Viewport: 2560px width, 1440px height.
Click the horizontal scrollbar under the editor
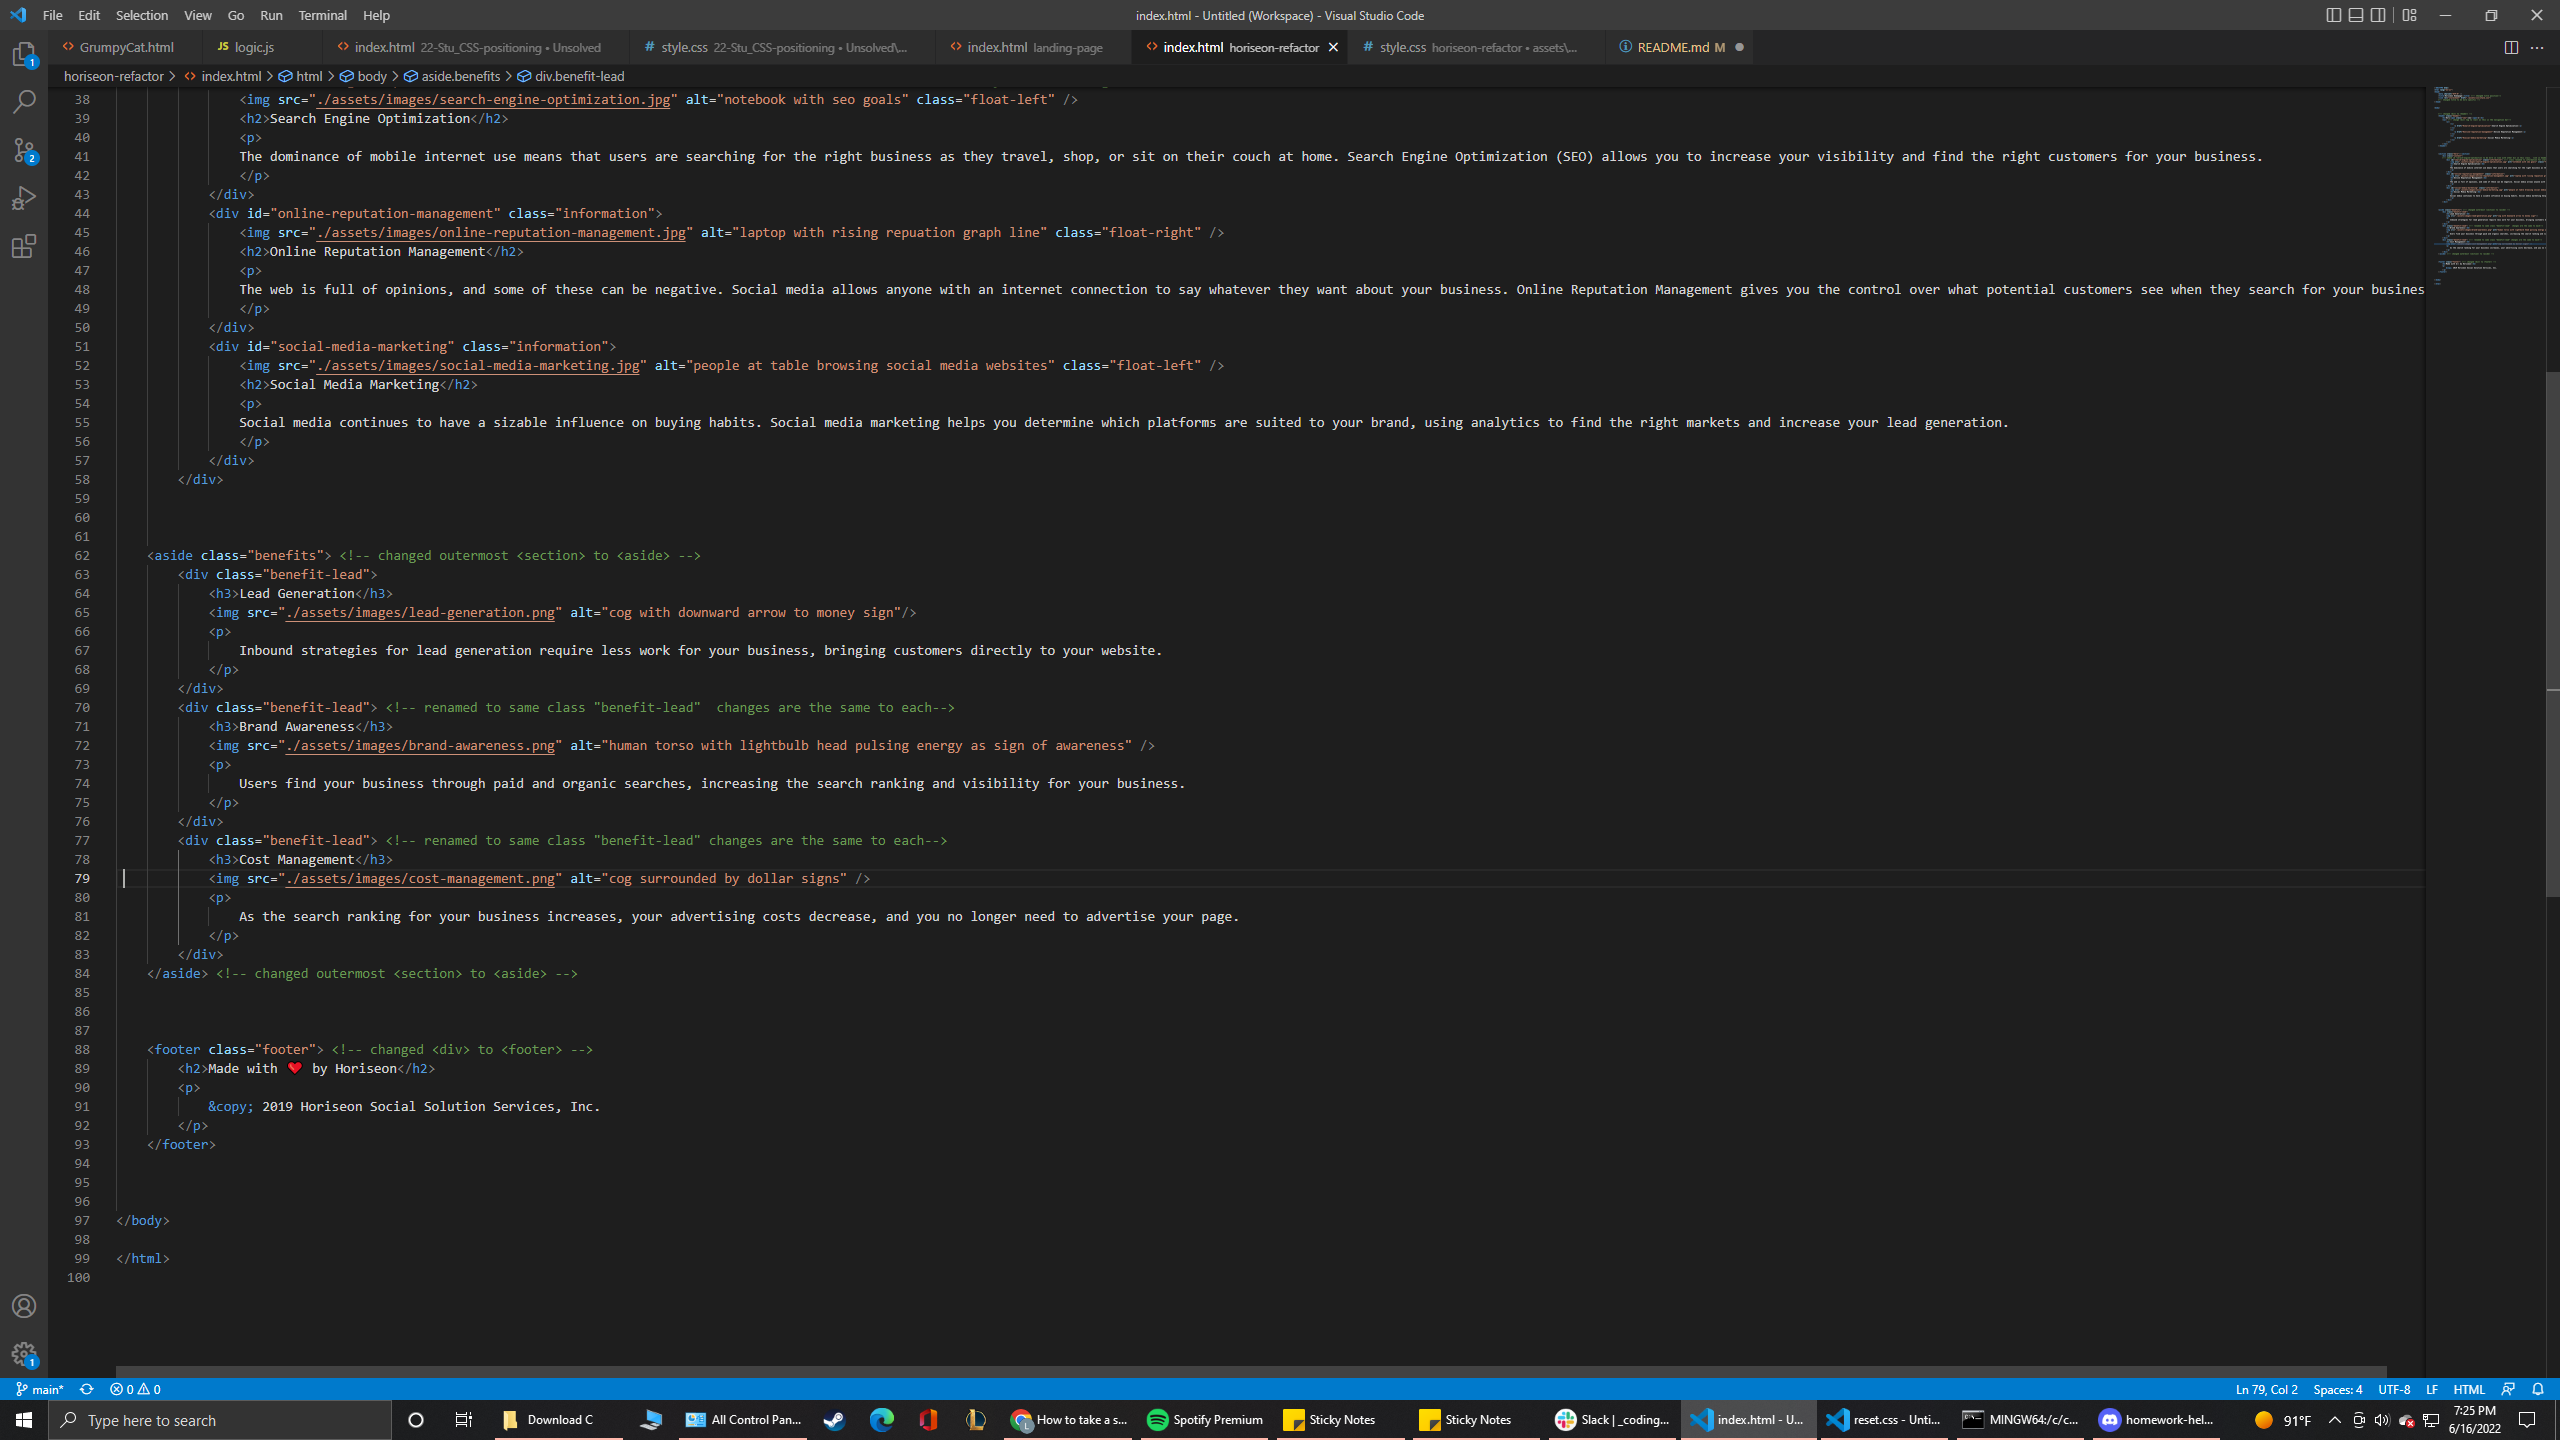point(1251,1371)
